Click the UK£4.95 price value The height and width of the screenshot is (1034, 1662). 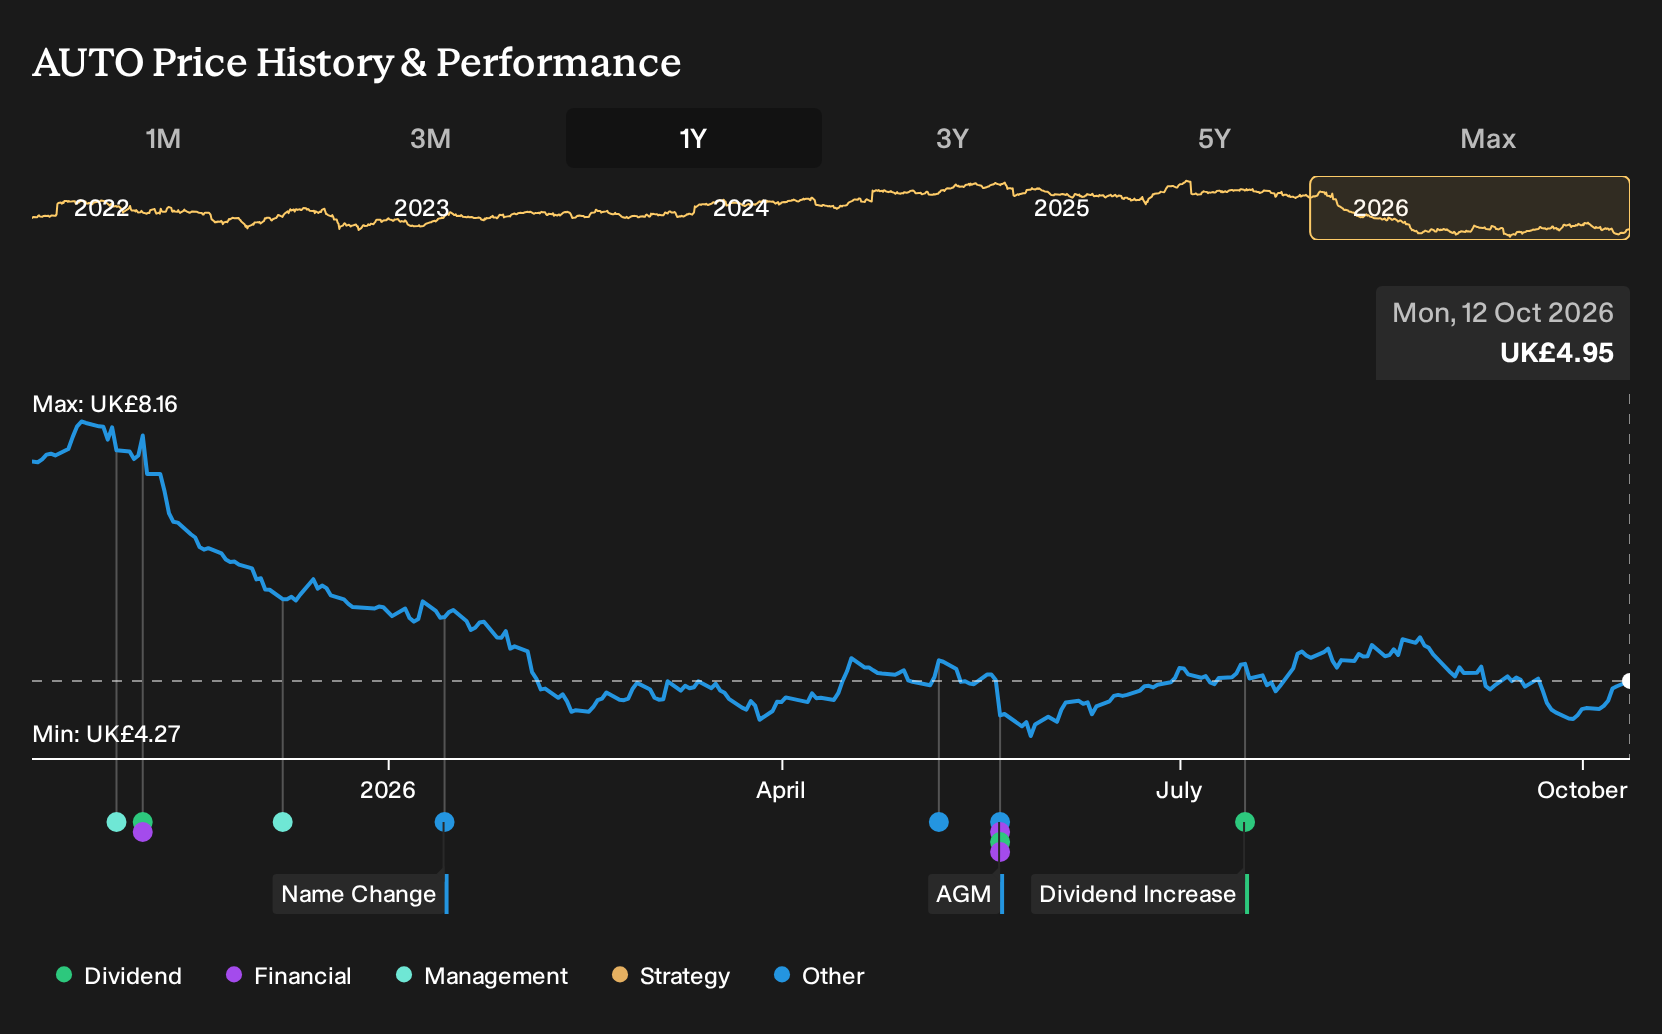click(1557, 353)
